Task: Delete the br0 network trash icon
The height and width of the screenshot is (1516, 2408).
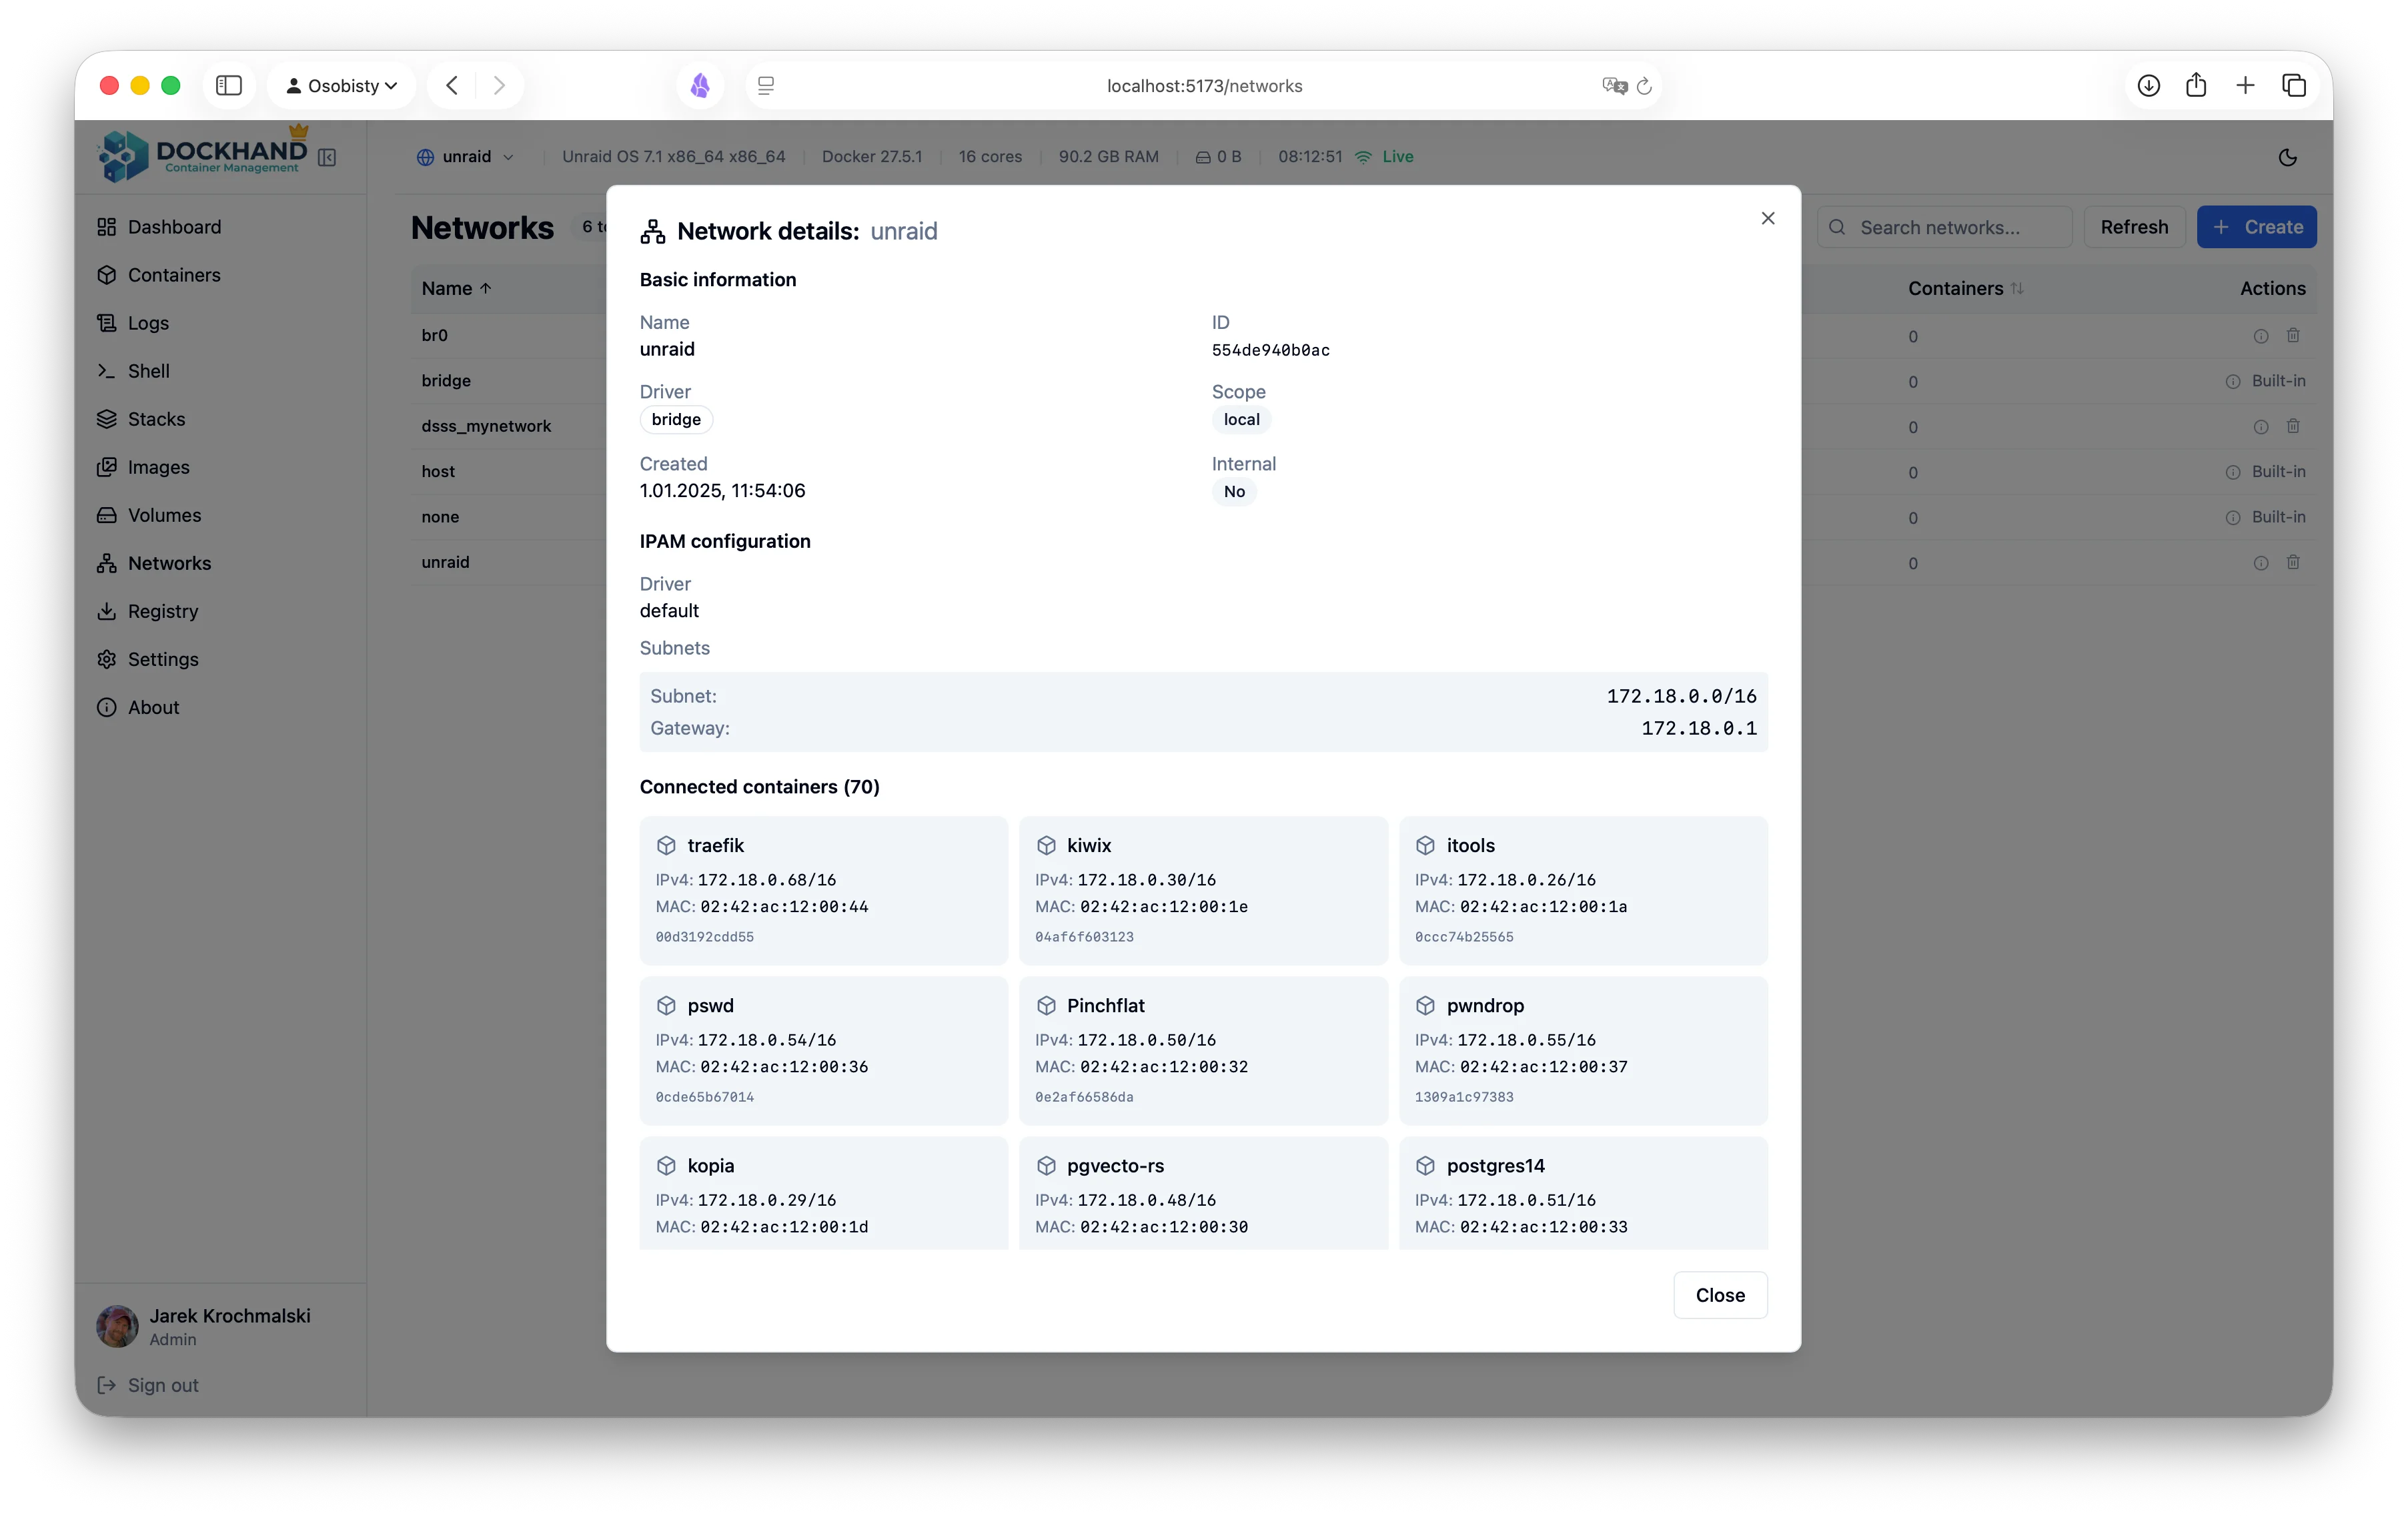Action: coord(2293,336)
